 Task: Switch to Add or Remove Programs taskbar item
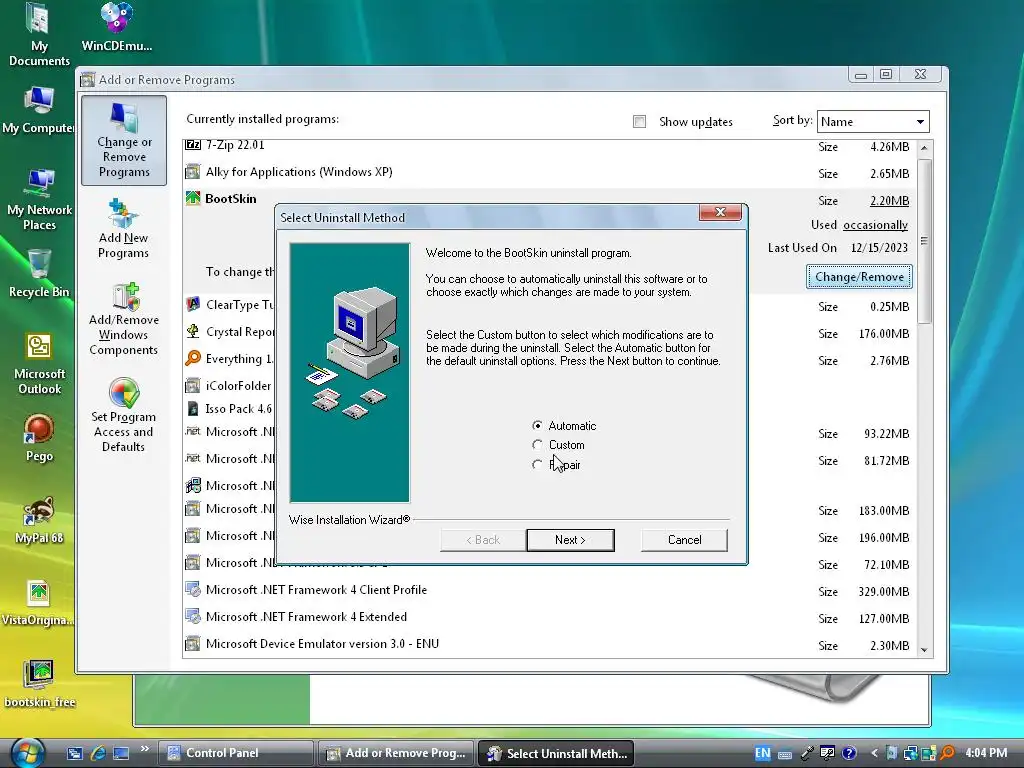tap(396, 753)
